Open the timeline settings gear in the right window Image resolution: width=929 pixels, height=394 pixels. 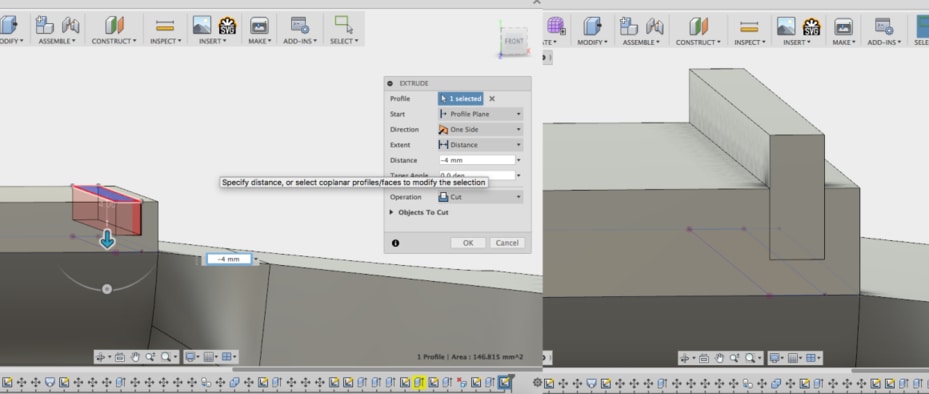(x=537, y=383)
